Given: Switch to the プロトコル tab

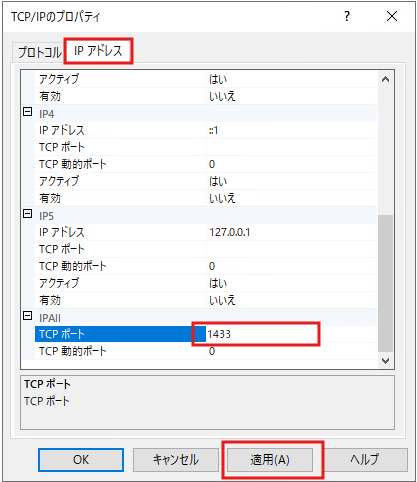Looking at the screenshot, I should coord(38,52).
